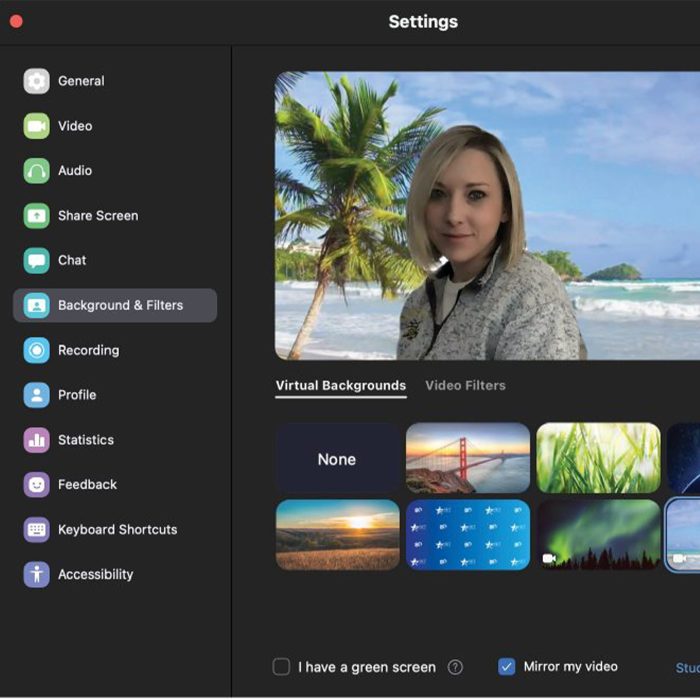The width and height of the screenshot is (700, 700).
Task: Click the Video camera icon
Action: click(x=36, y=126)
